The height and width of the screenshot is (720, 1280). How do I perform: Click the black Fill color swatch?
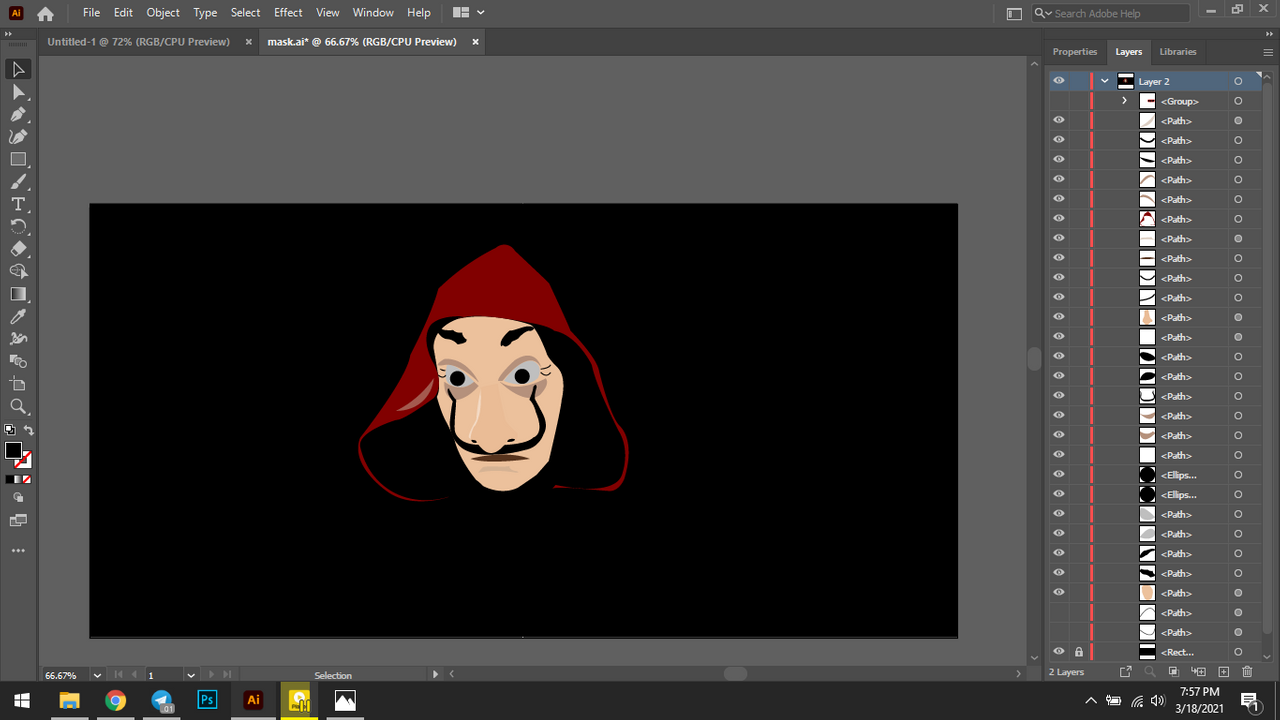tap(13, 451)
